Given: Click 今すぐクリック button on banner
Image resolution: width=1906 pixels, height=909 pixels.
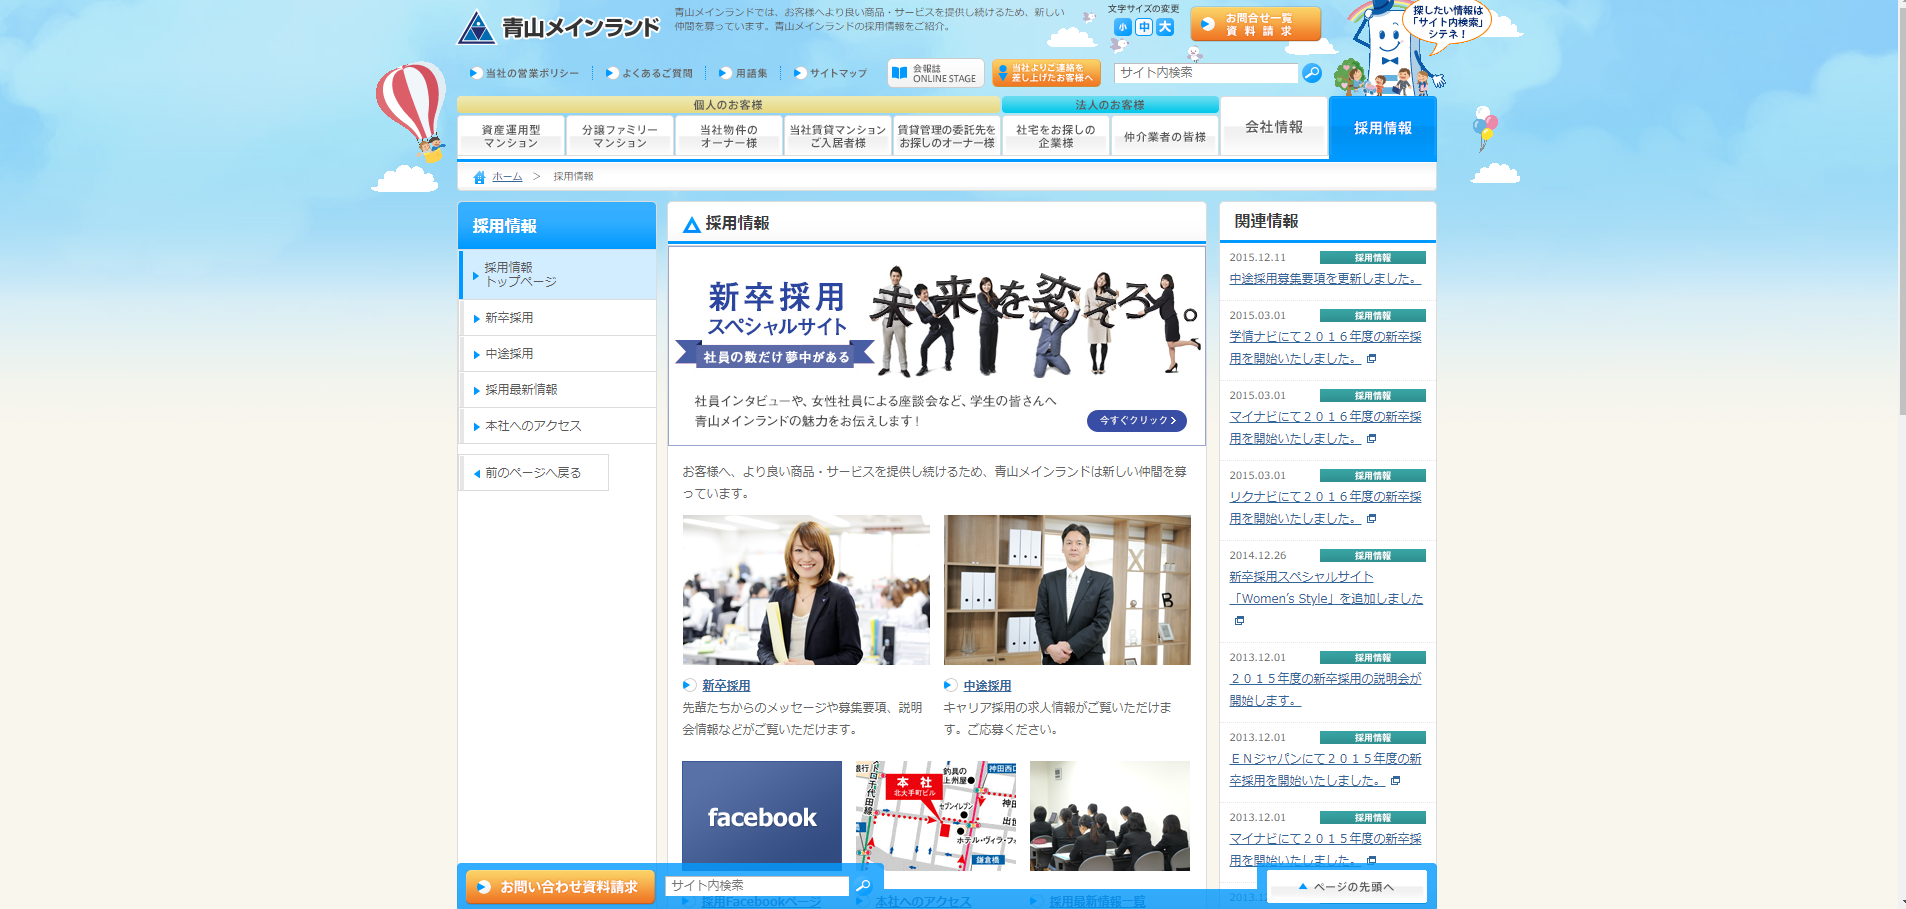Looking at the screenshot, I should pyautogui.click(x=1137, y=421).
